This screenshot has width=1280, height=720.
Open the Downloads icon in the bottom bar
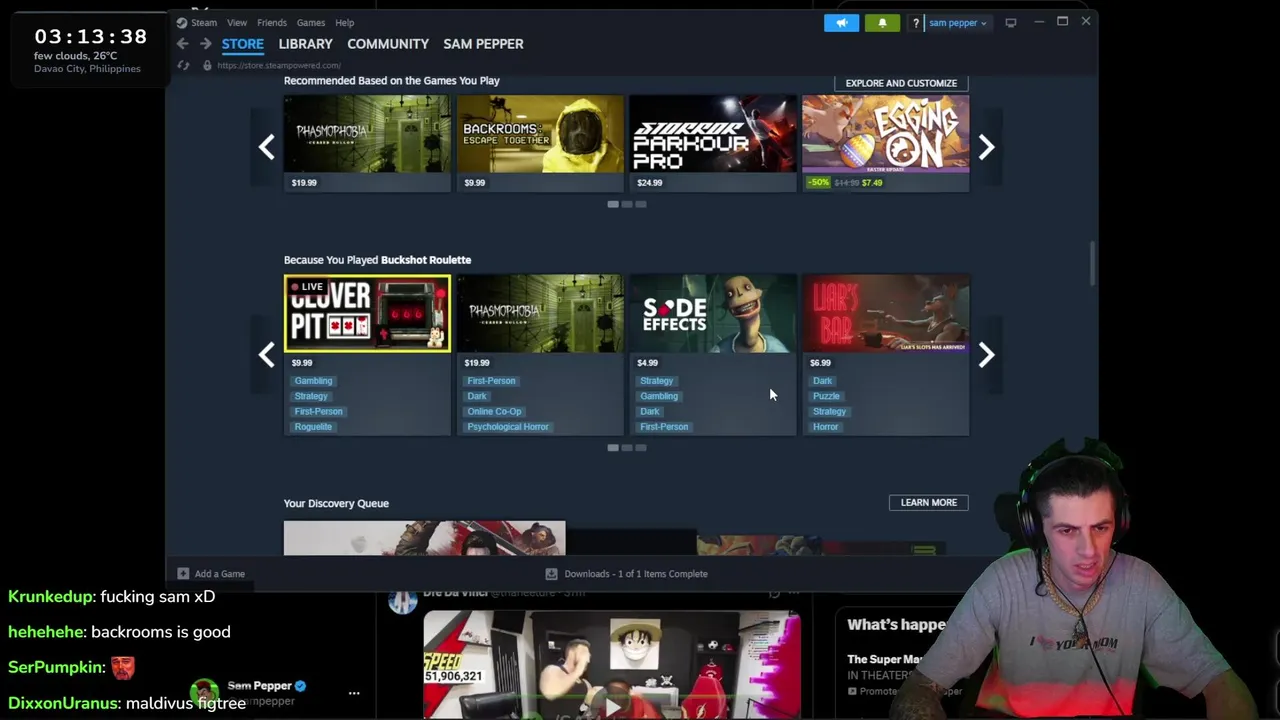coord(551,574)
